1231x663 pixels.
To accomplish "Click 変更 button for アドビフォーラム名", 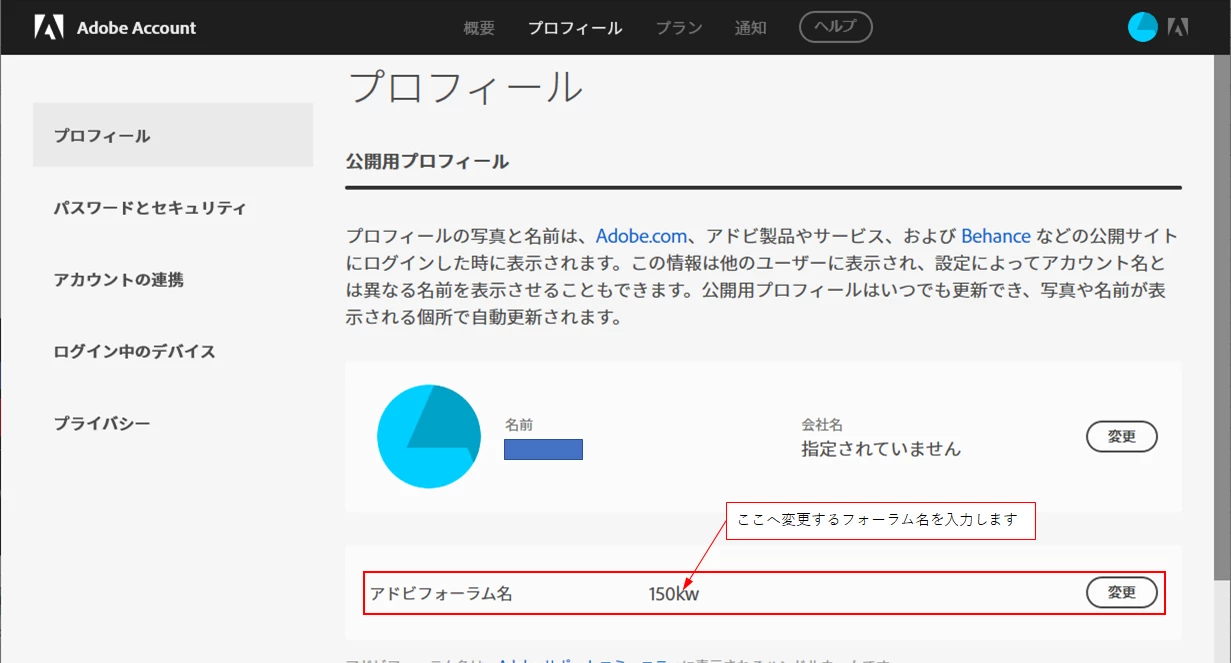I will 1122,593.
